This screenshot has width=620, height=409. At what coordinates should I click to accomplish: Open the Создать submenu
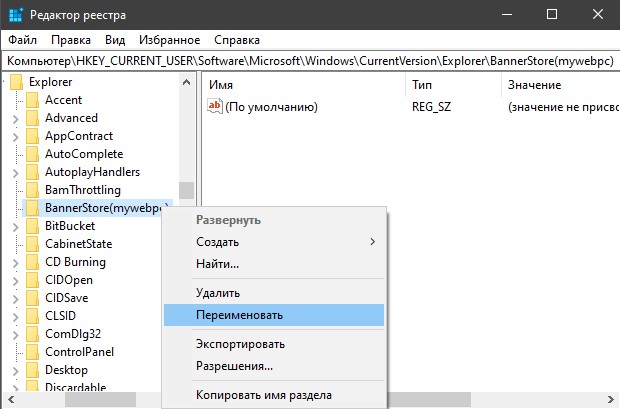point(274,242)
